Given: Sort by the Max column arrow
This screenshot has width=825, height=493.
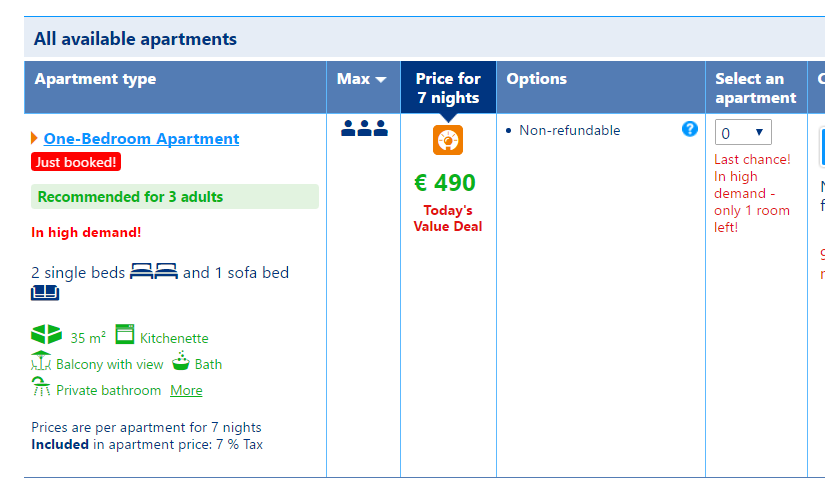Looking at the screenshot, I should (x=381, y=79).
